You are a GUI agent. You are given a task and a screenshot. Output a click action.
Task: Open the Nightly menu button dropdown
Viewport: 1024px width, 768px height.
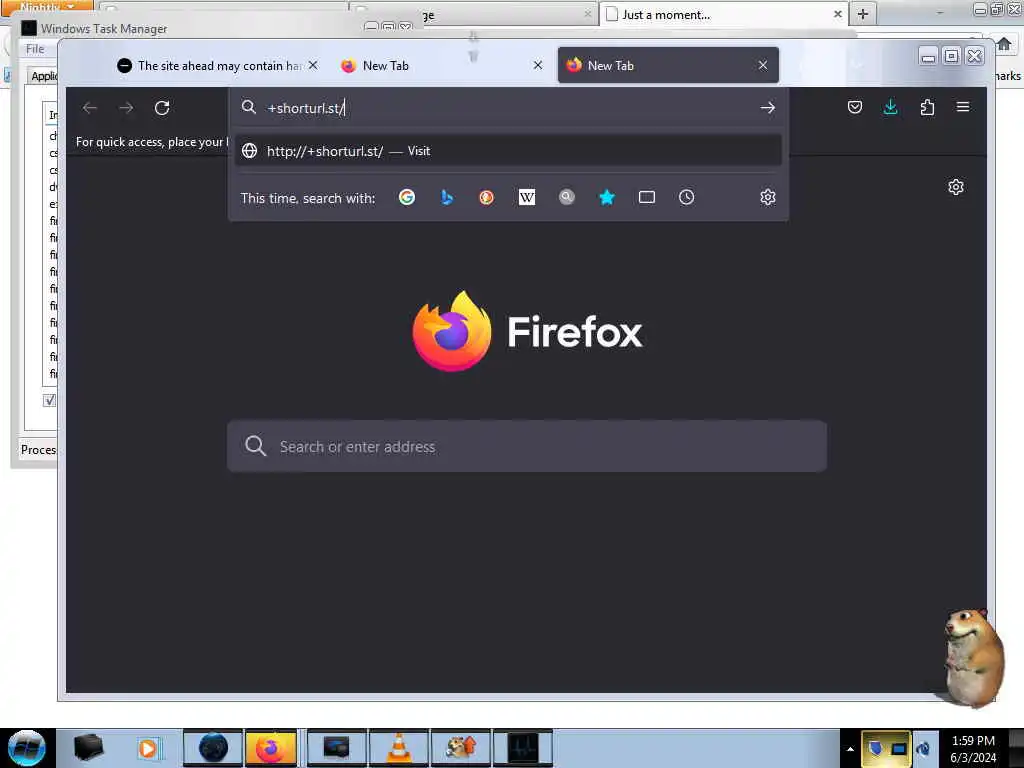(47, 6)
